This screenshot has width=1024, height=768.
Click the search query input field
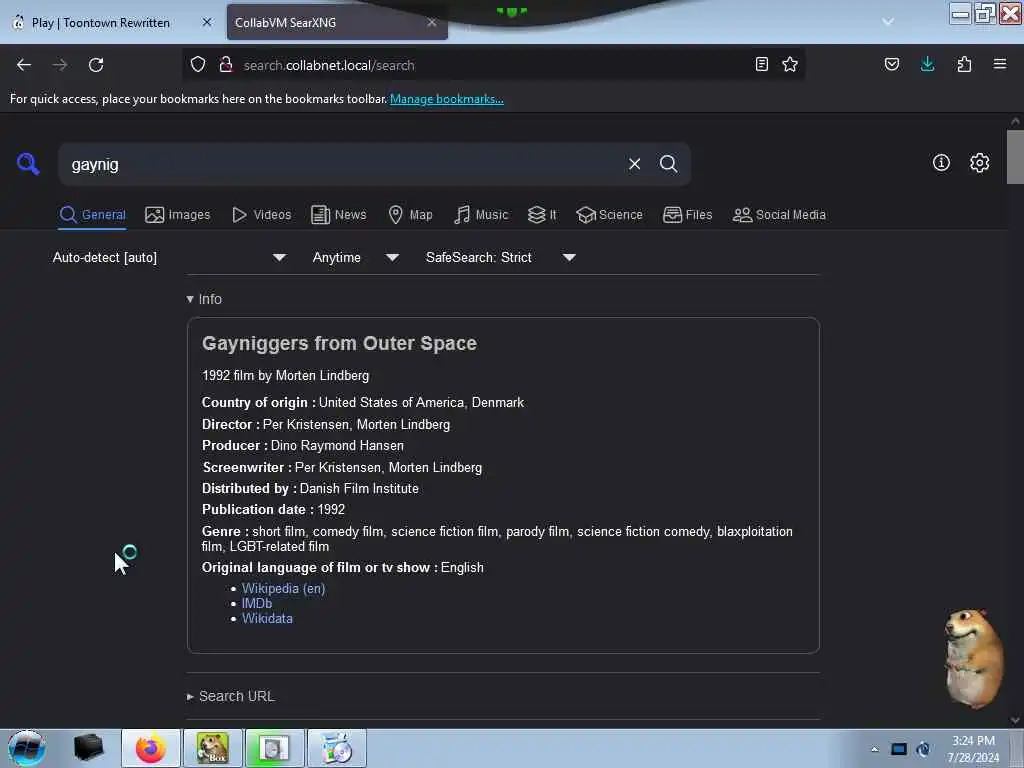point(344,165)
